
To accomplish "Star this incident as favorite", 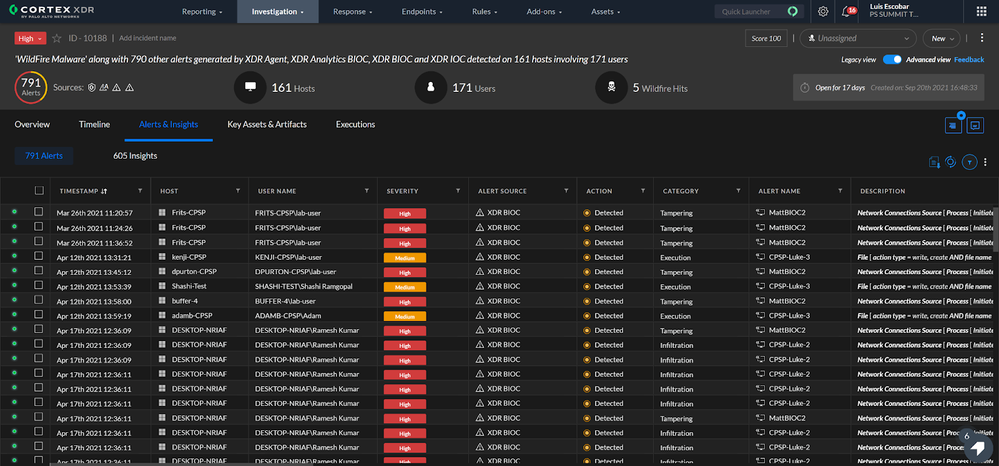I will click(x=58, y=37).
